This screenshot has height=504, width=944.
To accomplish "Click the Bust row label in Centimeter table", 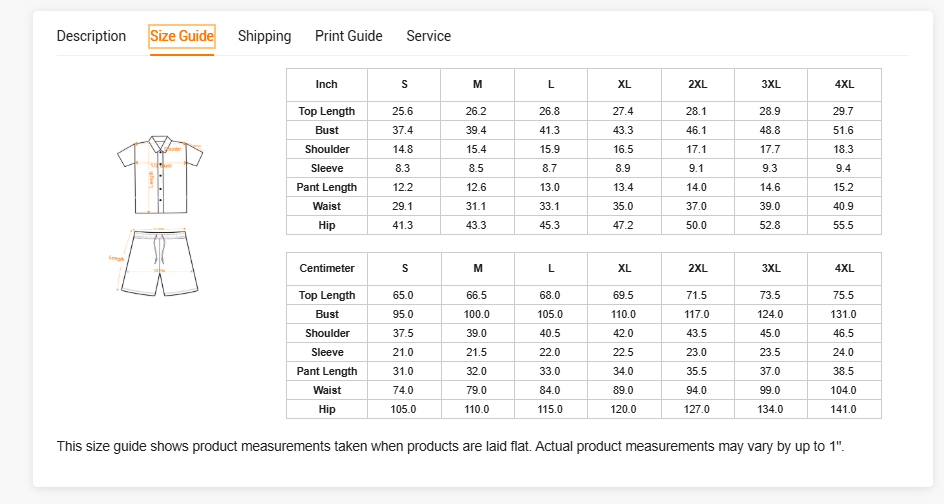I will (x=327, y=314).
